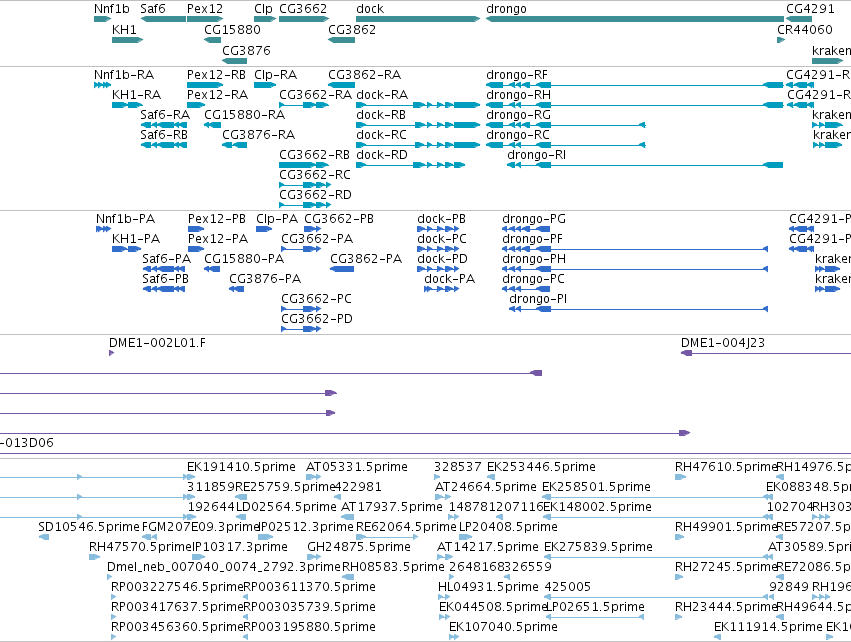Click EST EK191410.5prime
This screenshot has height=642, width=851.
point(242,467)
